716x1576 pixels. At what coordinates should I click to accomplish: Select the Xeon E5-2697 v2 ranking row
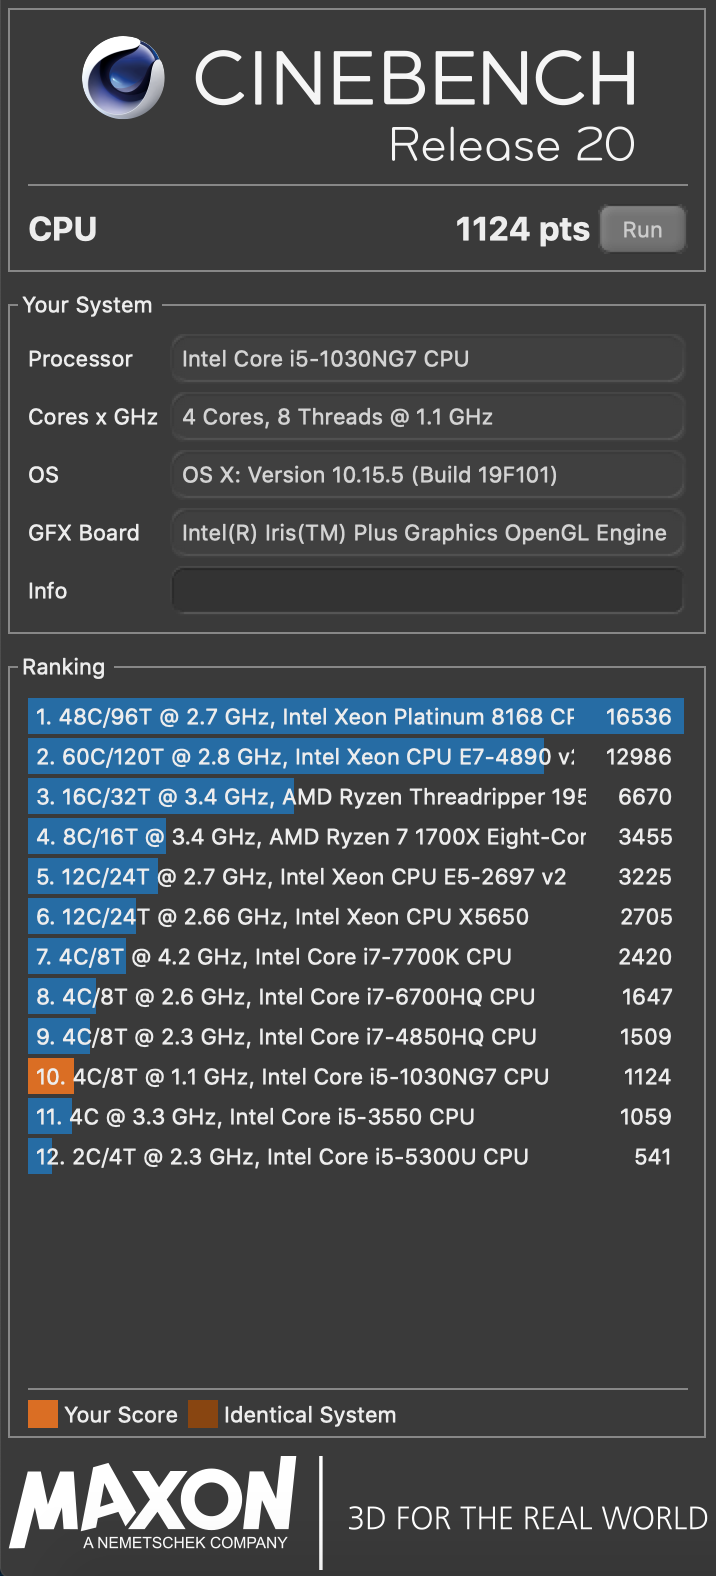(x=356, y=877)
